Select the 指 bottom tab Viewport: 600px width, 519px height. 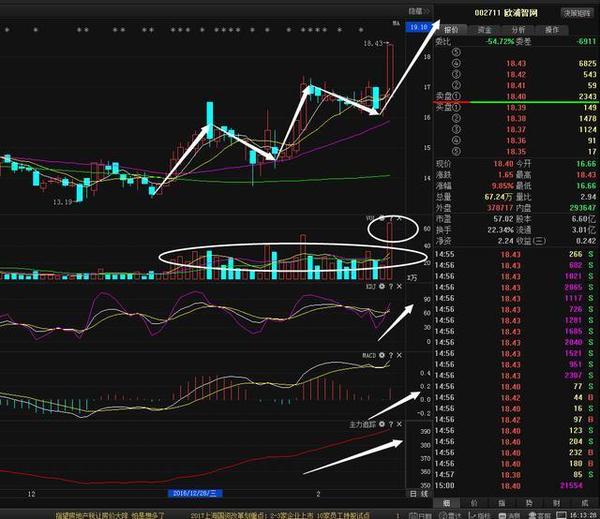point(502,503)
